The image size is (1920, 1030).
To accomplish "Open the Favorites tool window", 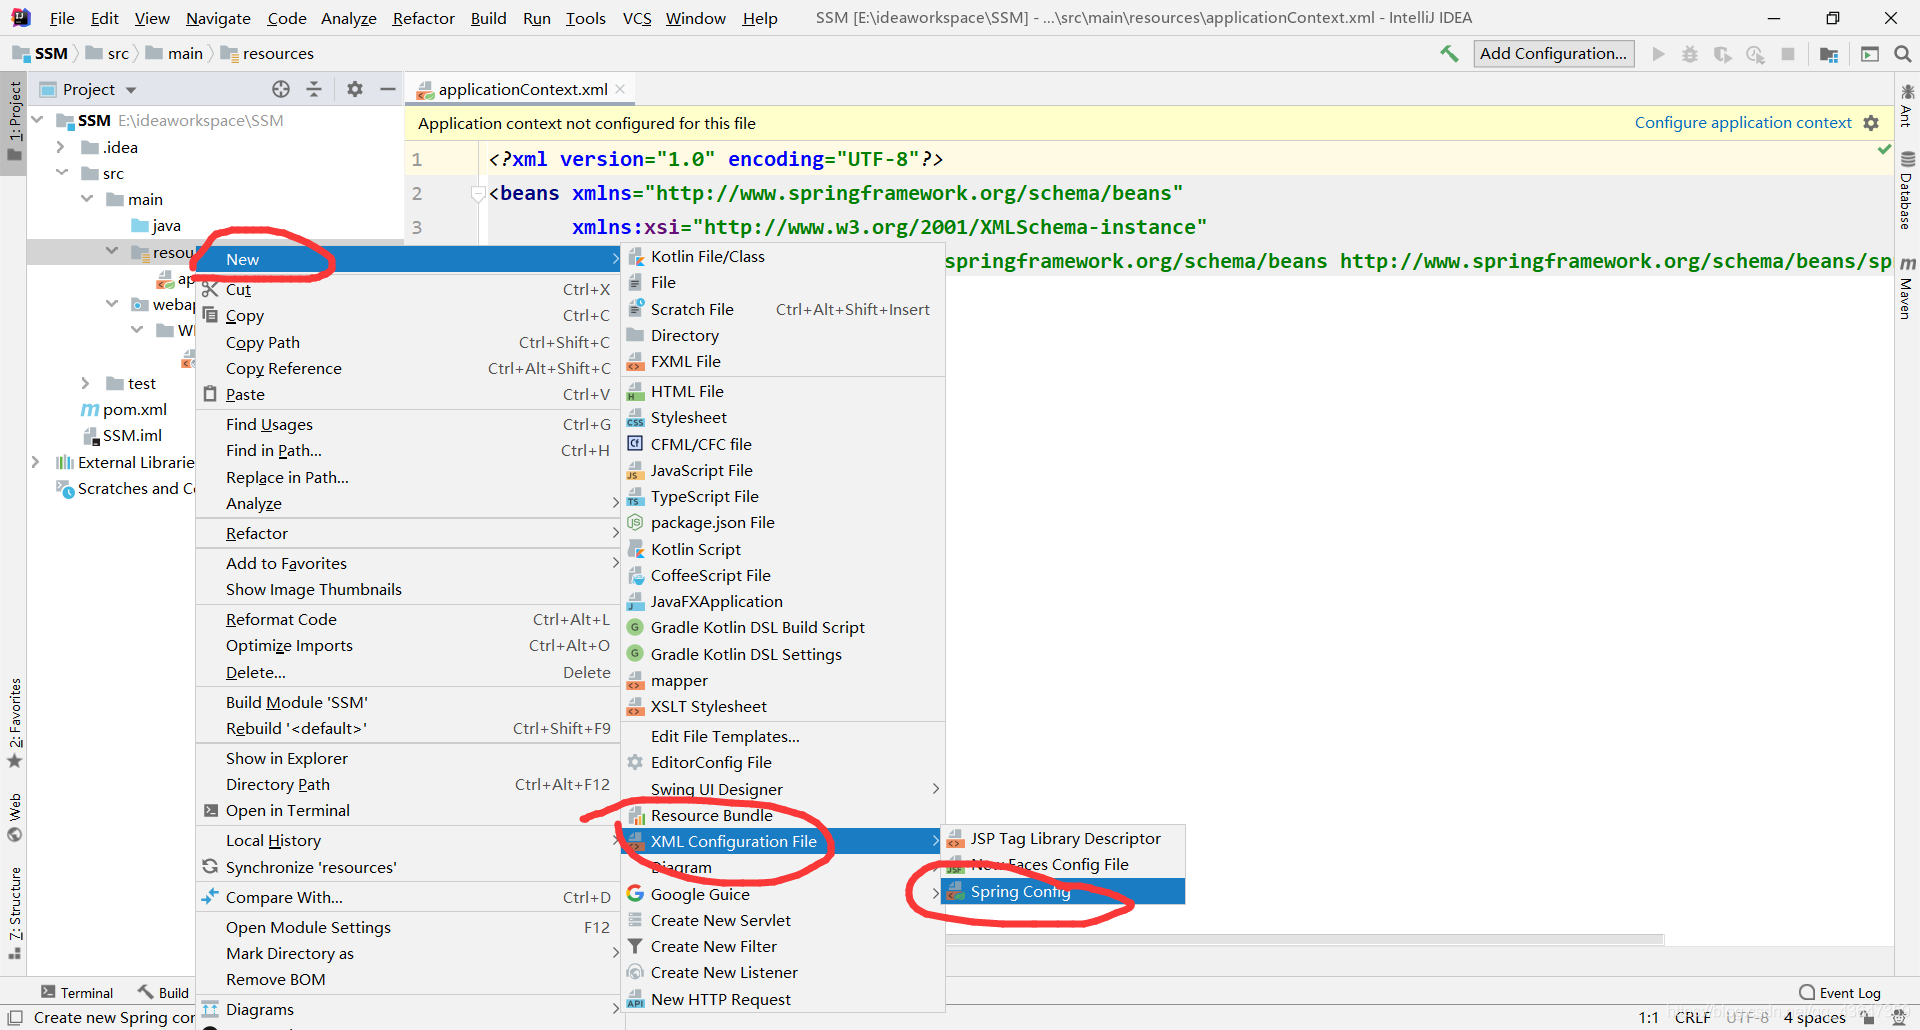I will (14, 722).
